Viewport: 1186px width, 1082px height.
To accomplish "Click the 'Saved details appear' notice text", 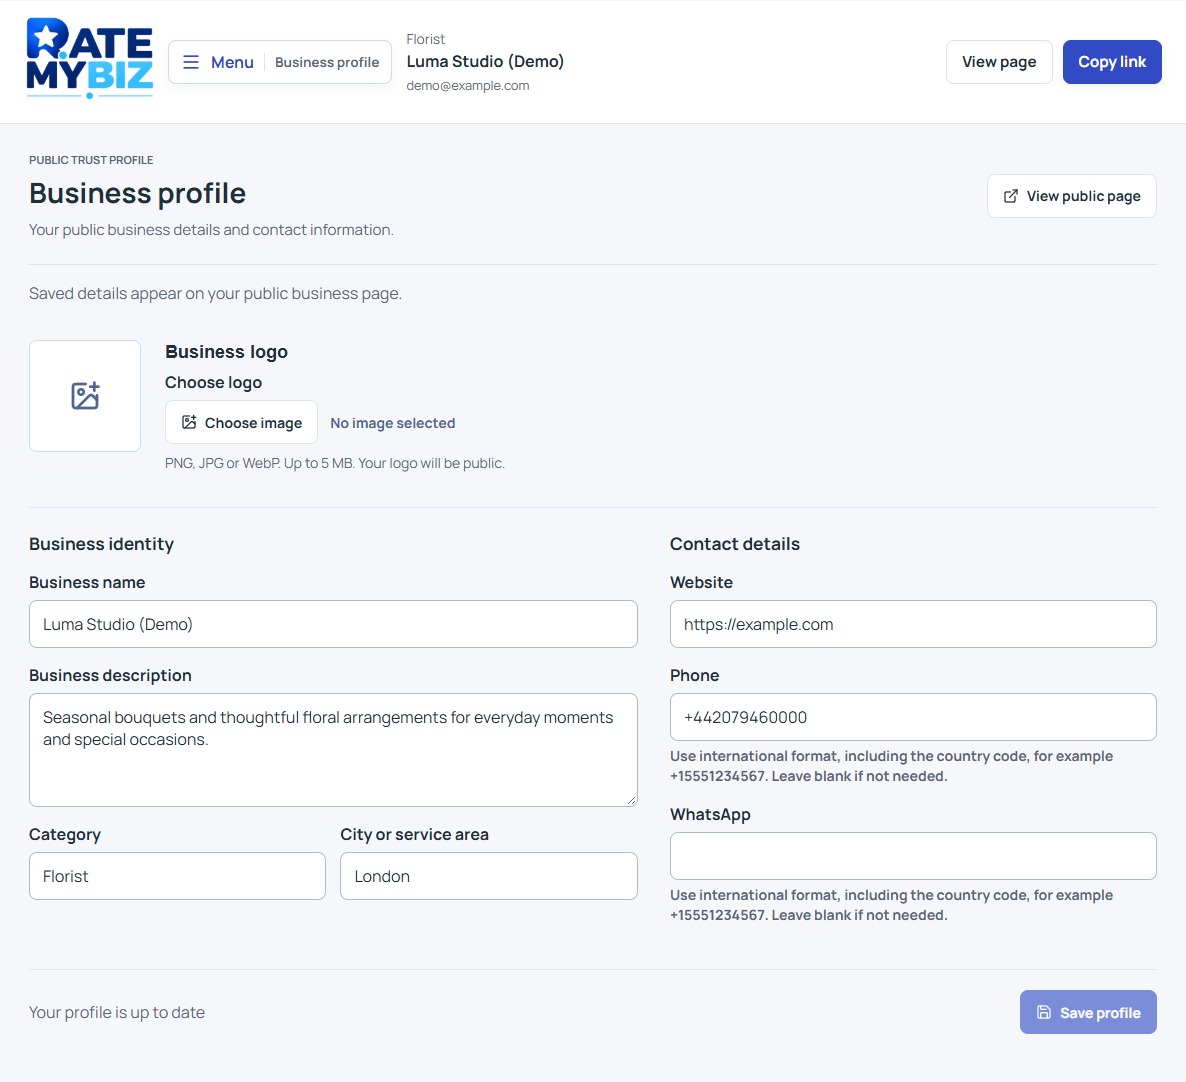I will [x=216, y=294].
